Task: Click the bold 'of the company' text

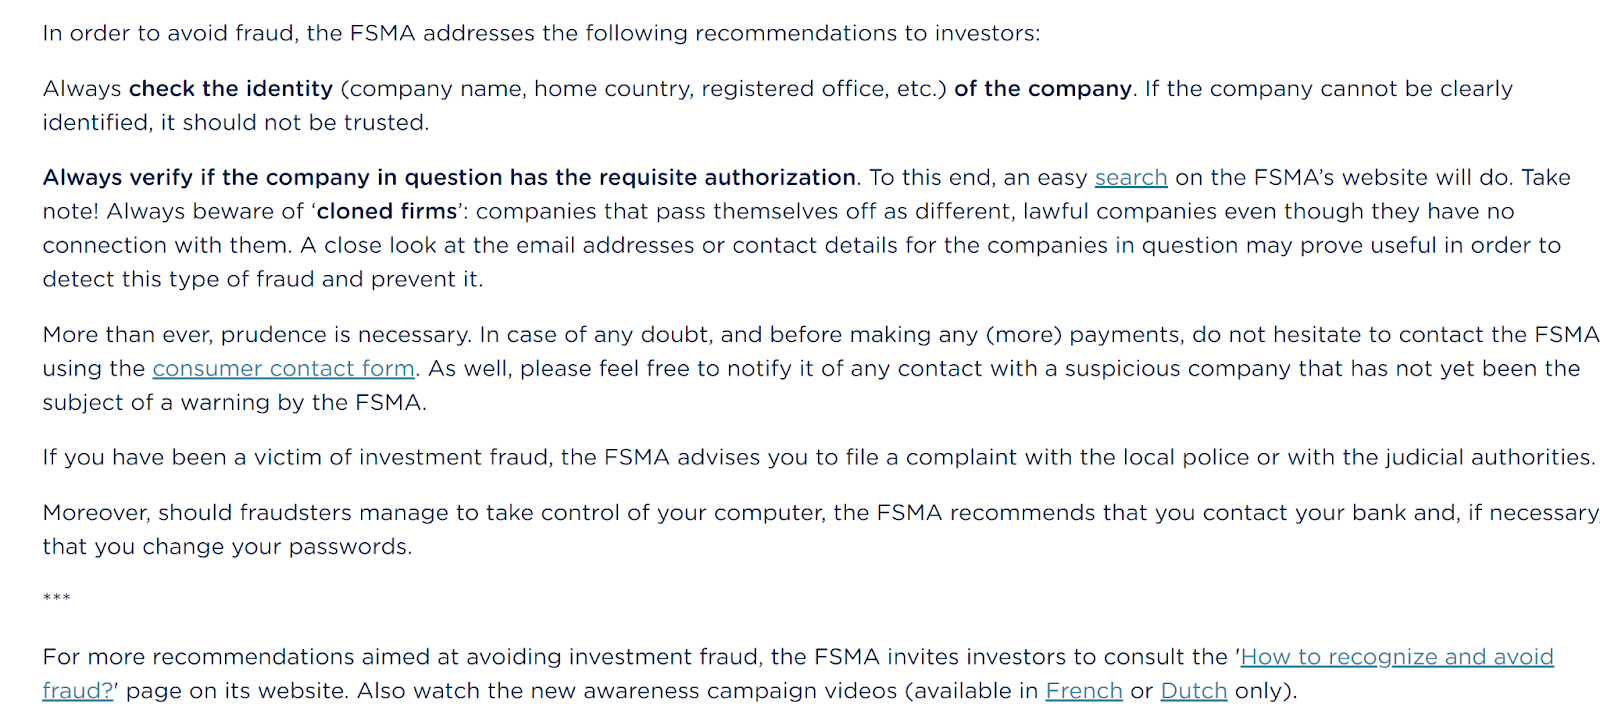Action: tap(1042, 89)
